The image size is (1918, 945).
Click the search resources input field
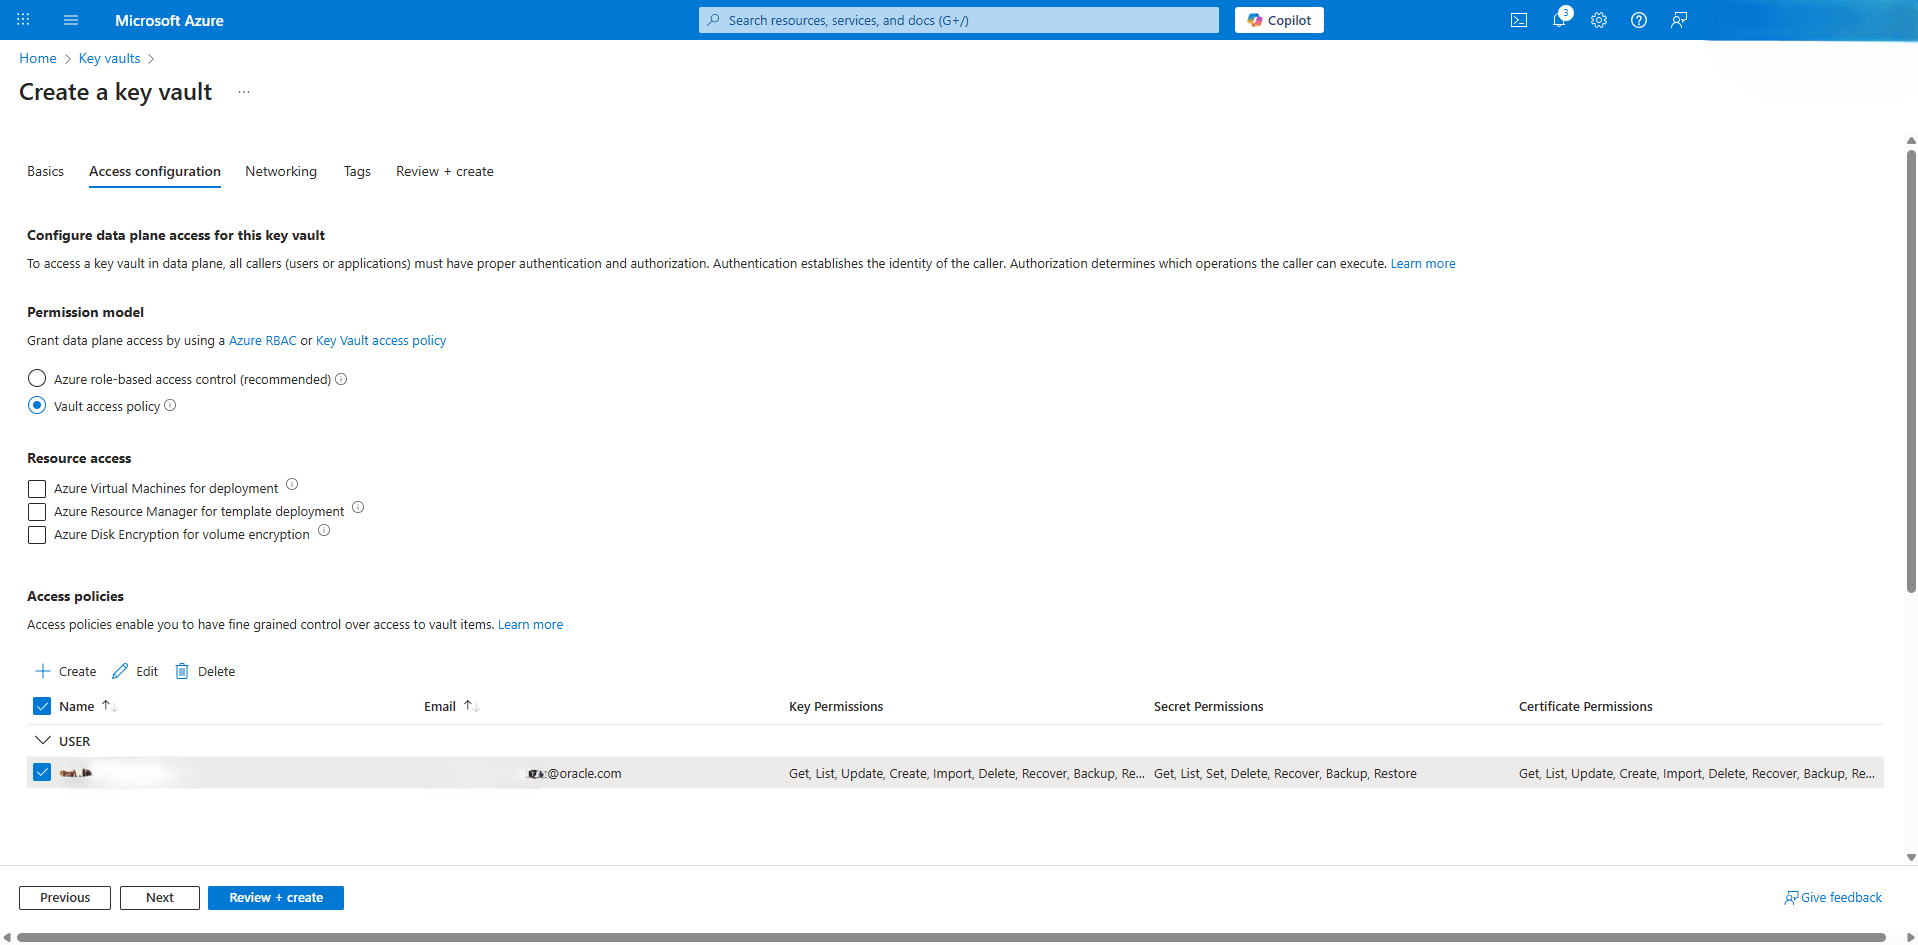pyautogui.click(x=957, y=20)
